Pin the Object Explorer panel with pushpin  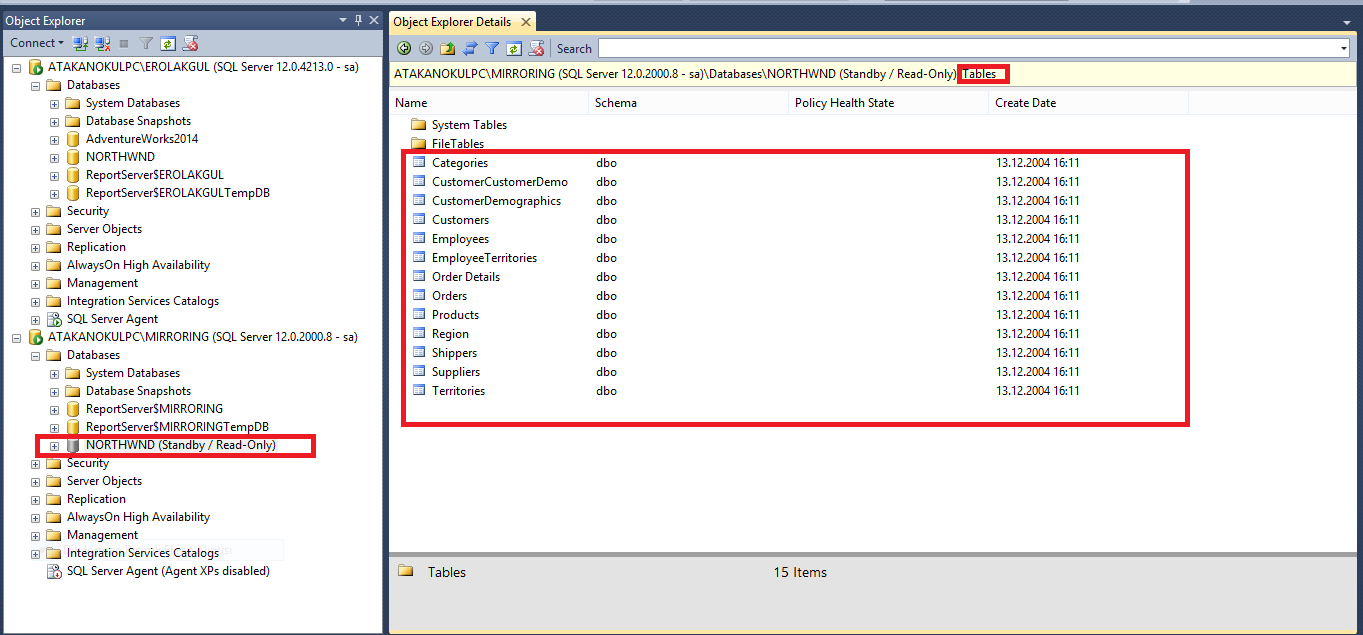359,20
